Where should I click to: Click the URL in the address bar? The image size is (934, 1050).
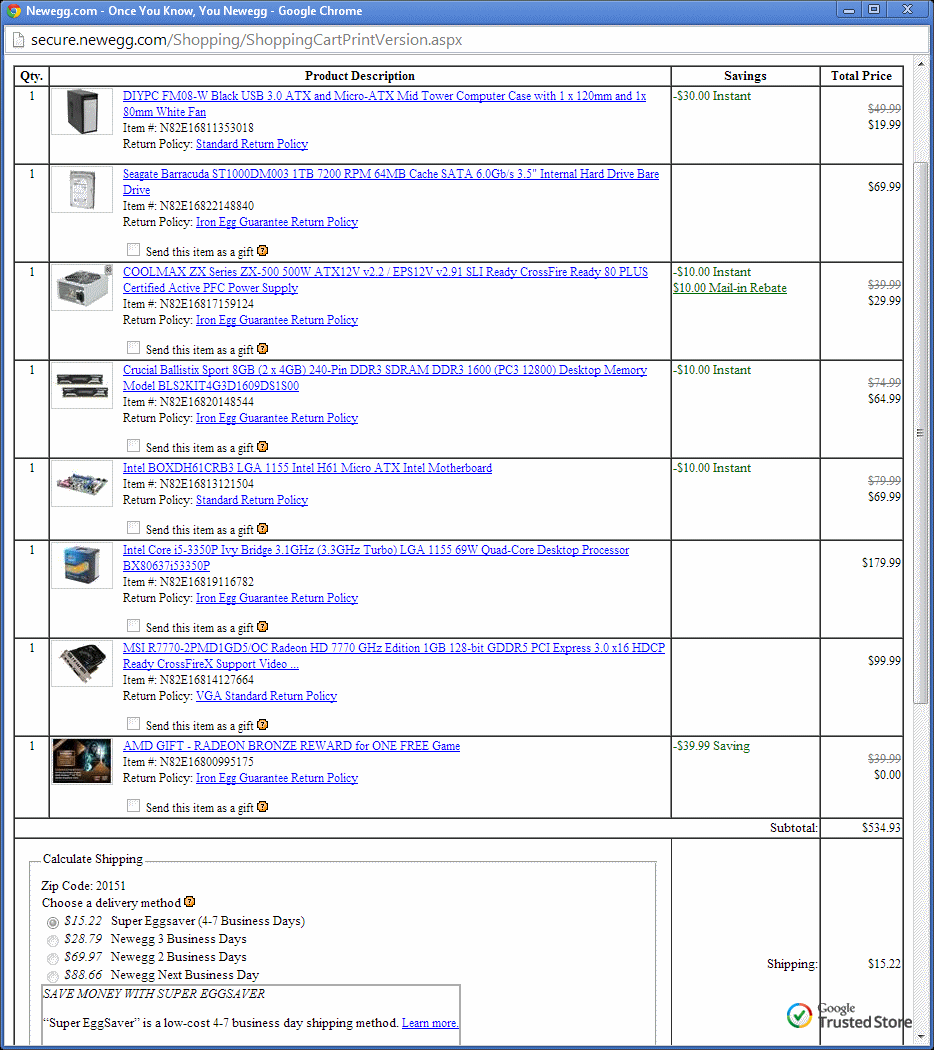pyautogui.click(x=246, y=40)
